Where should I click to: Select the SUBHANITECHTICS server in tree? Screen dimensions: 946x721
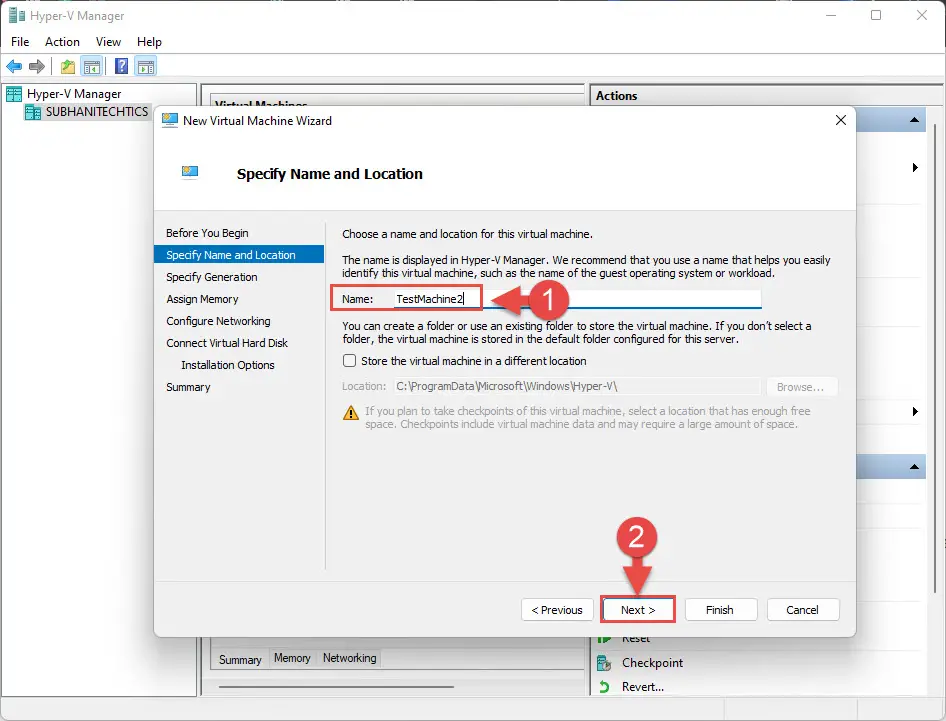[97, 112]
